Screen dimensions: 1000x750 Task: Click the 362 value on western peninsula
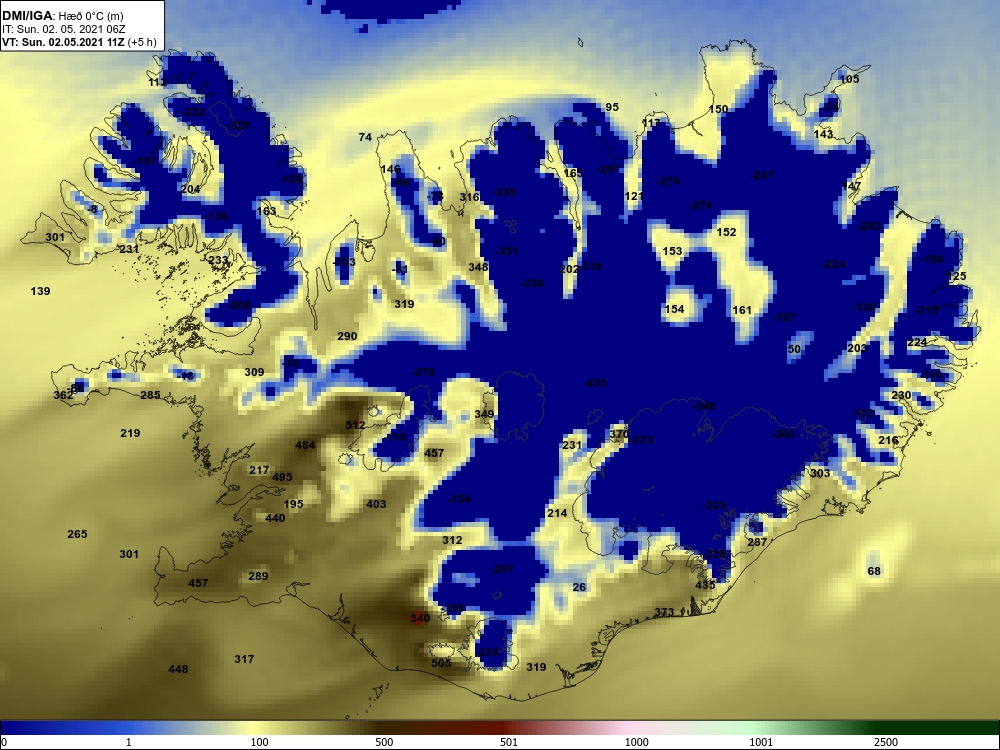tap(63, 395)
